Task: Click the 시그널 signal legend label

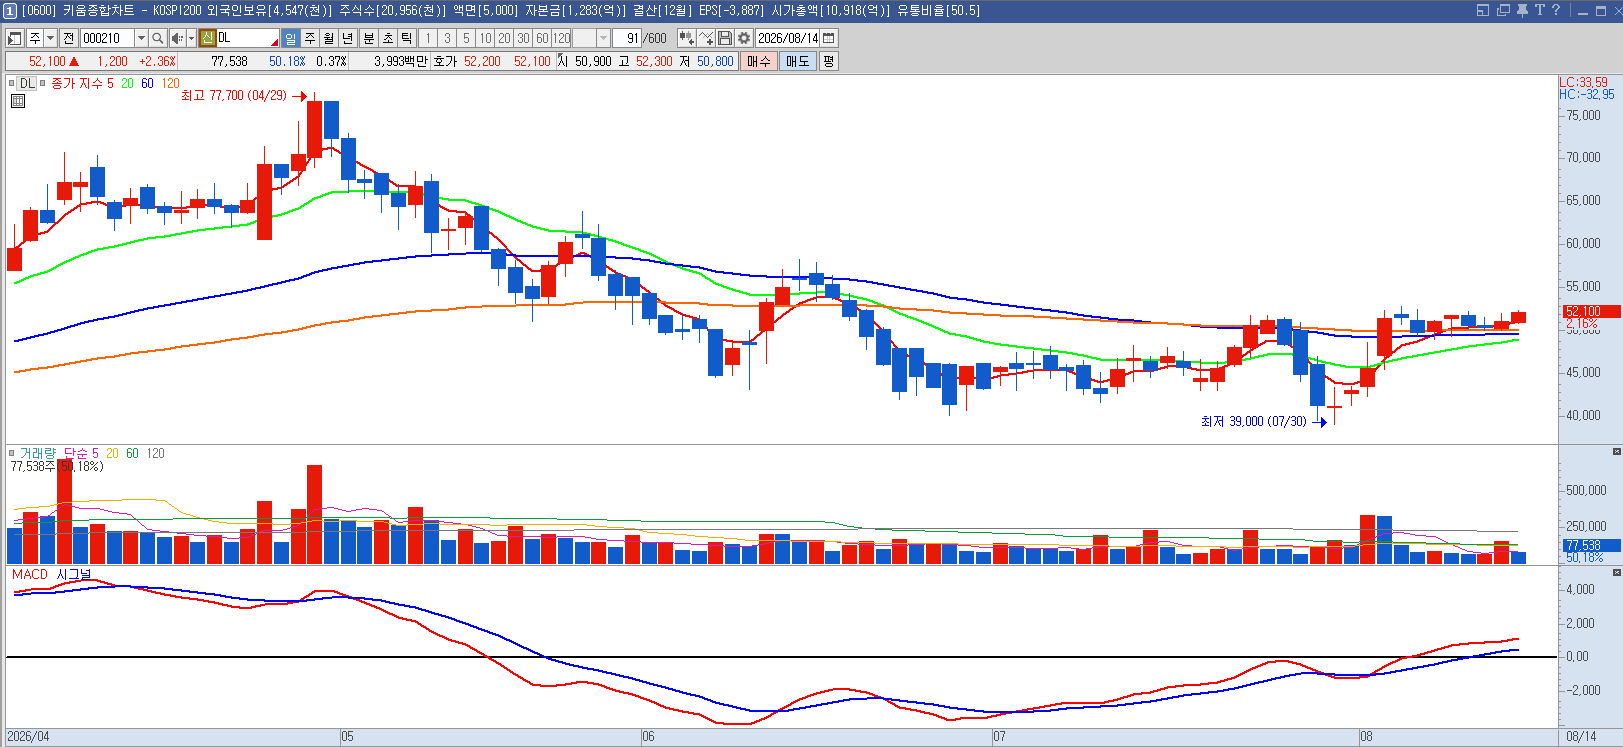Action: (x=74, y=574)
